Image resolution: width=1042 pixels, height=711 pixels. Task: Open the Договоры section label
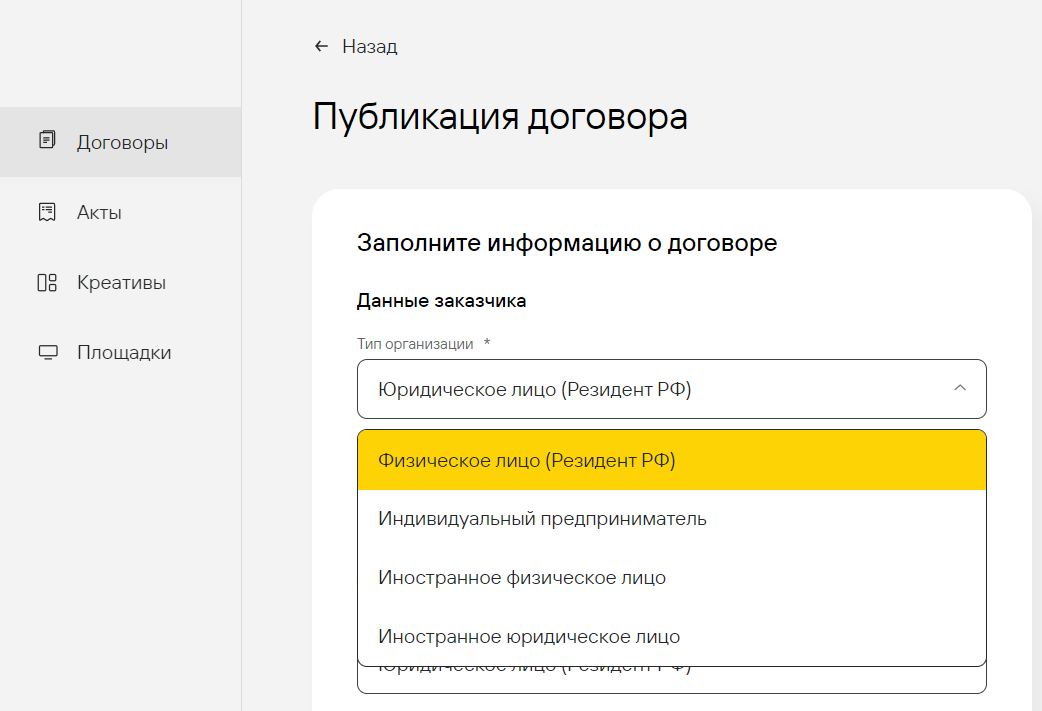coord(122,142)
